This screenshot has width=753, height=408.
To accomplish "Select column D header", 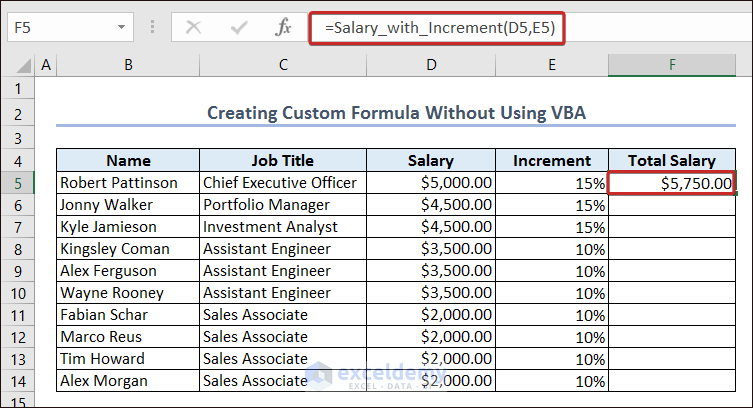I will pos(431,66).
